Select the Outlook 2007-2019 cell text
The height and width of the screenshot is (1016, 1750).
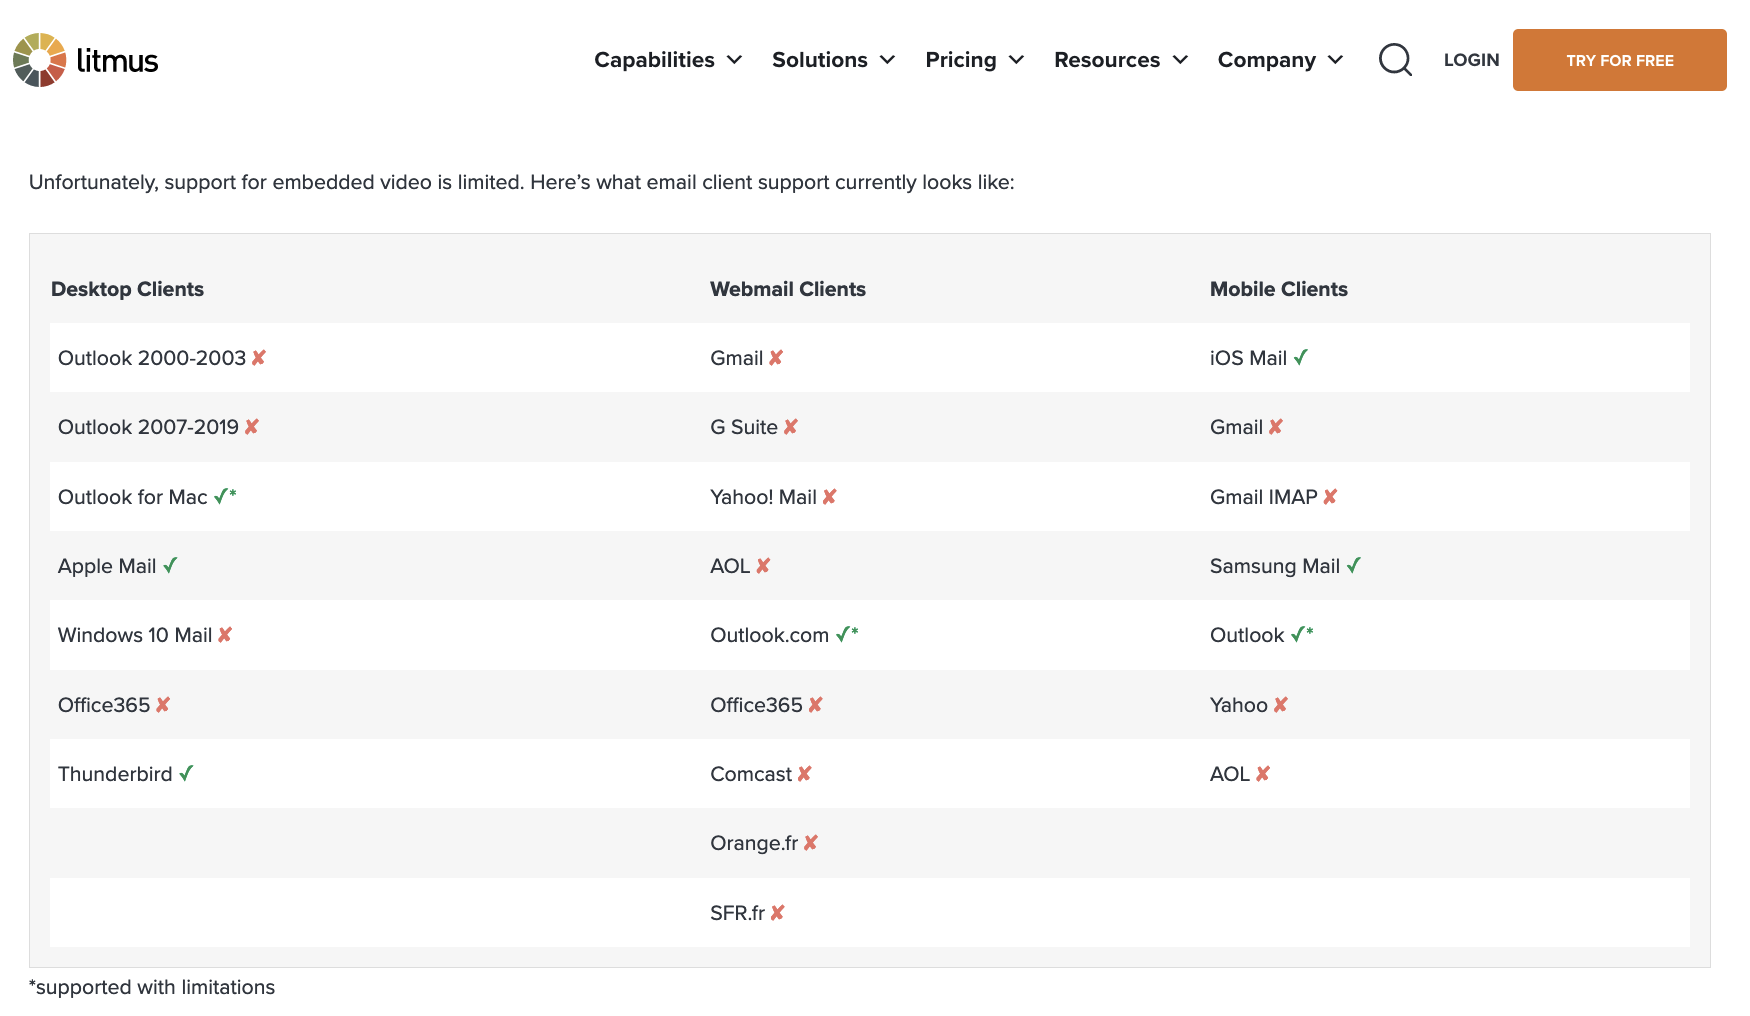tap(148, 427)
